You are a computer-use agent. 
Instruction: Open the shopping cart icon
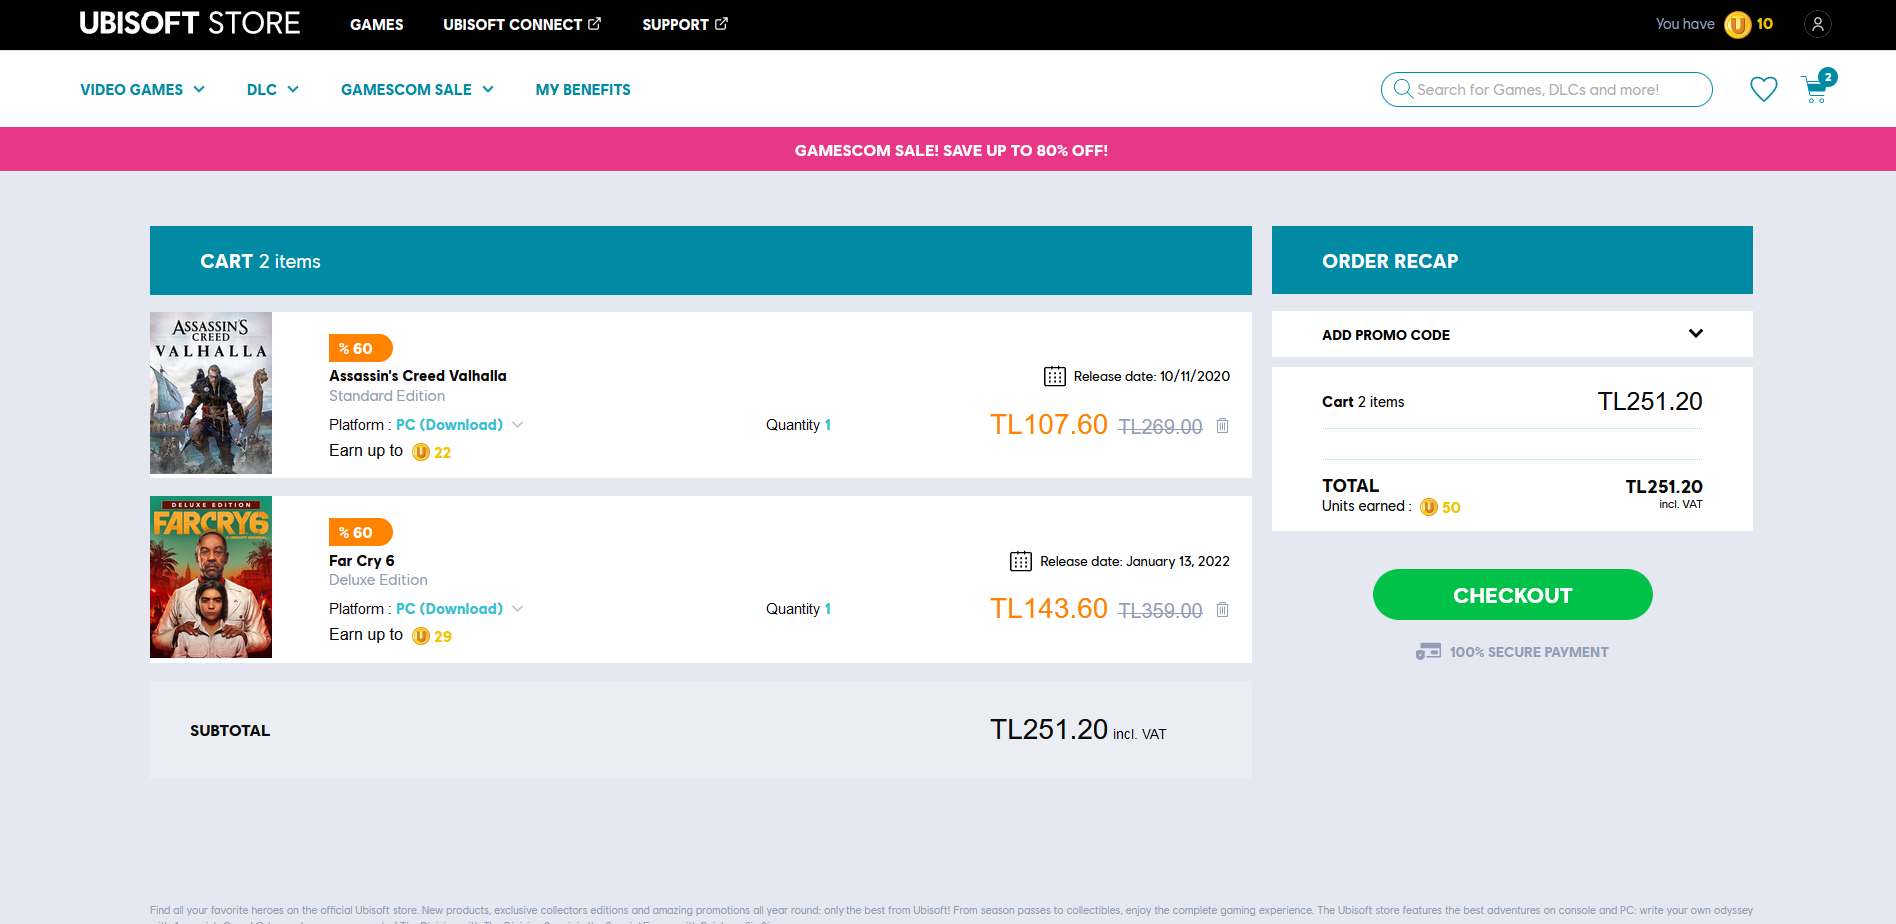click(1816, 89)
